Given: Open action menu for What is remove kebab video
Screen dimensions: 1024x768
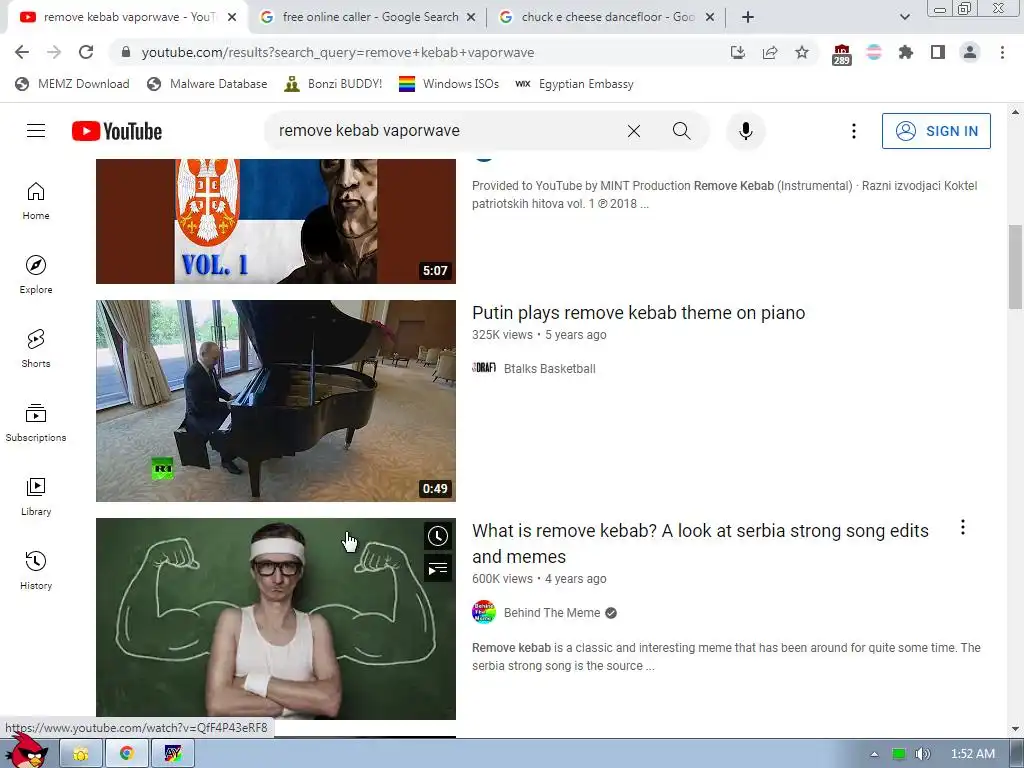Looking at the screenshot, I should click(x=963, y=528).
